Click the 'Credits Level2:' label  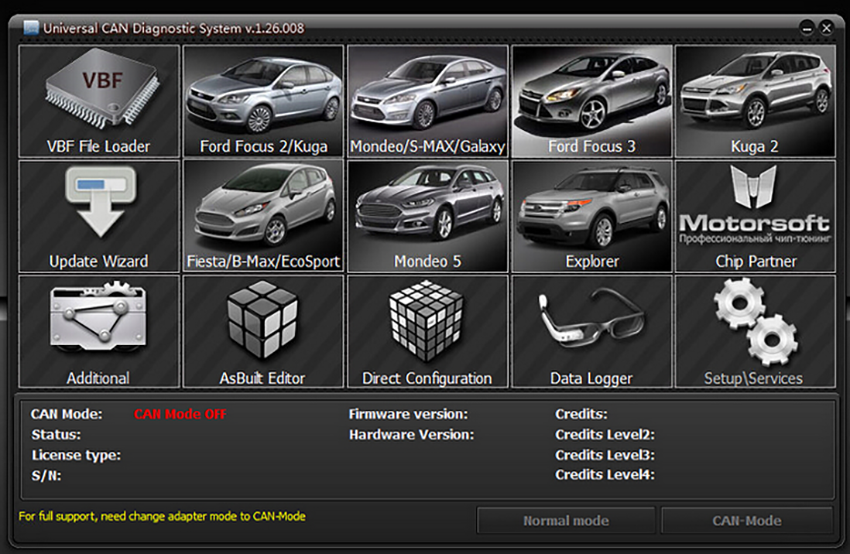tap(605, 435)
